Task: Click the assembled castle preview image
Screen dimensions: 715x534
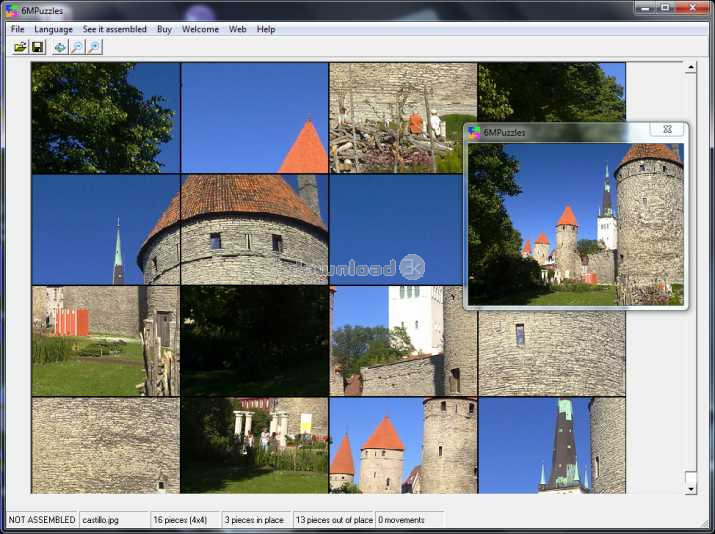Action: pyautogui.click(x=576, y=224)
